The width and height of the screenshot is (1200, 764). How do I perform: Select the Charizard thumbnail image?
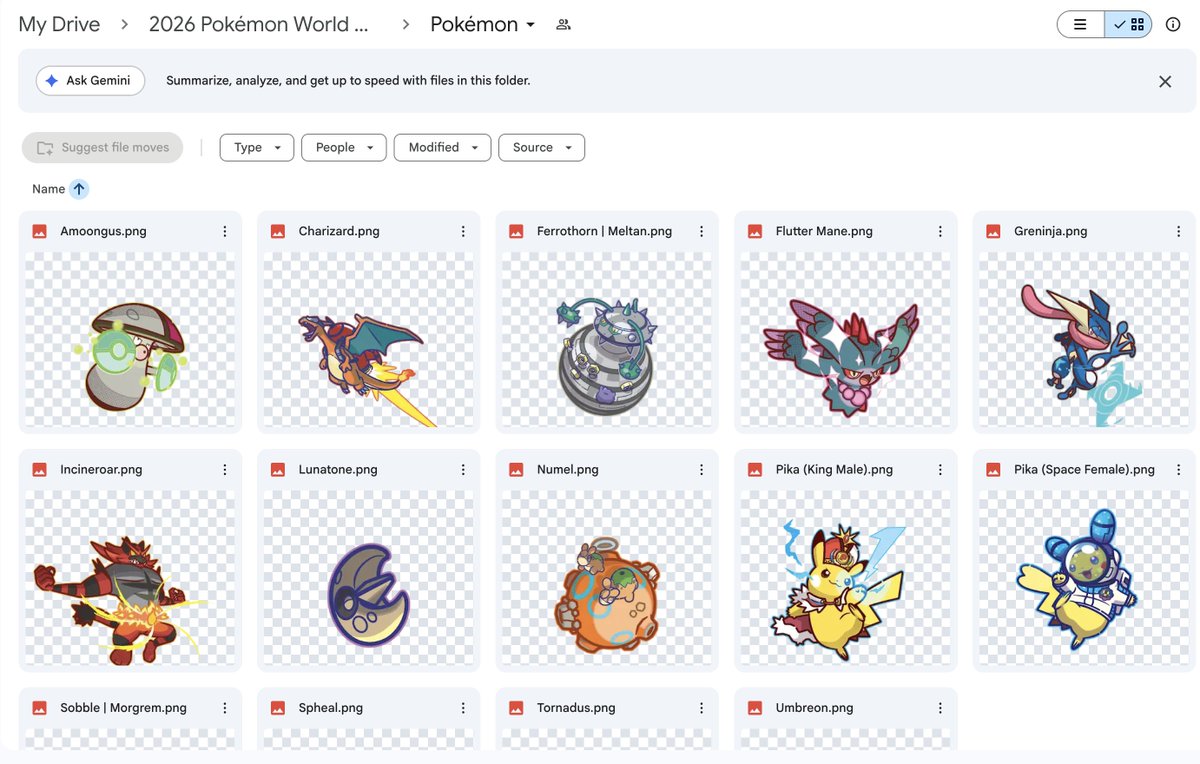(x=369, y=339)
